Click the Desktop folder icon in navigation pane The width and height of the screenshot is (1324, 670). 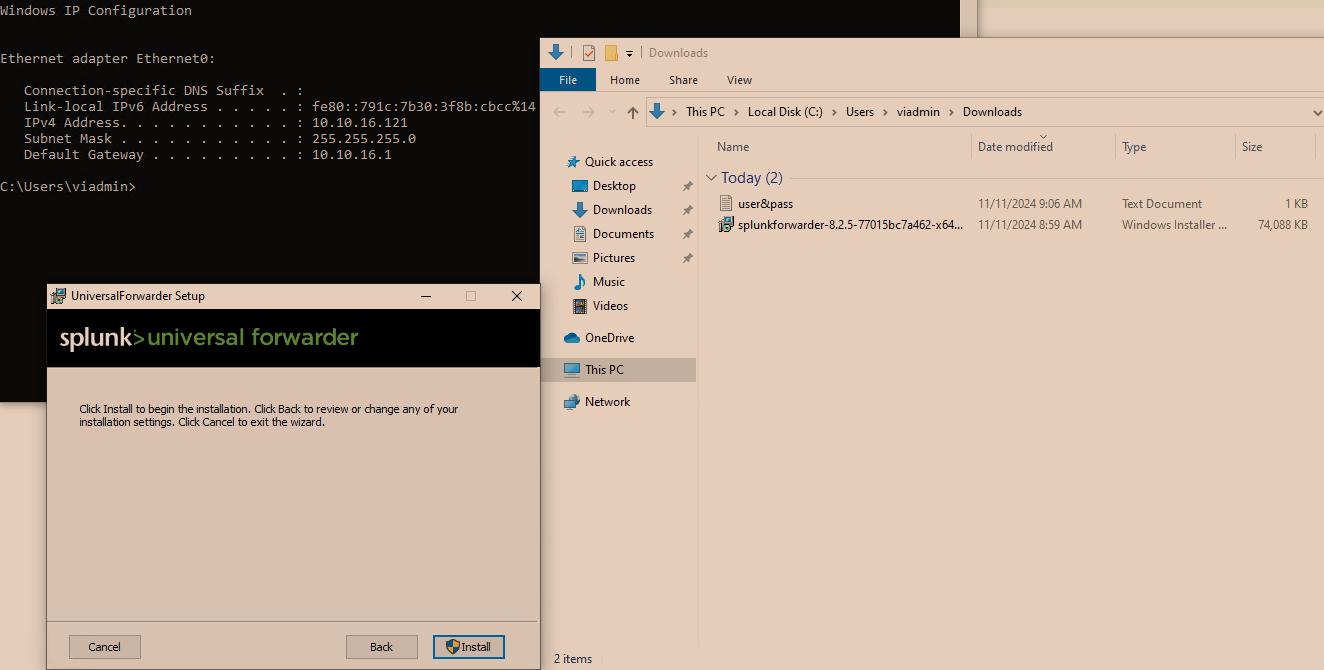tap(580, 186)
